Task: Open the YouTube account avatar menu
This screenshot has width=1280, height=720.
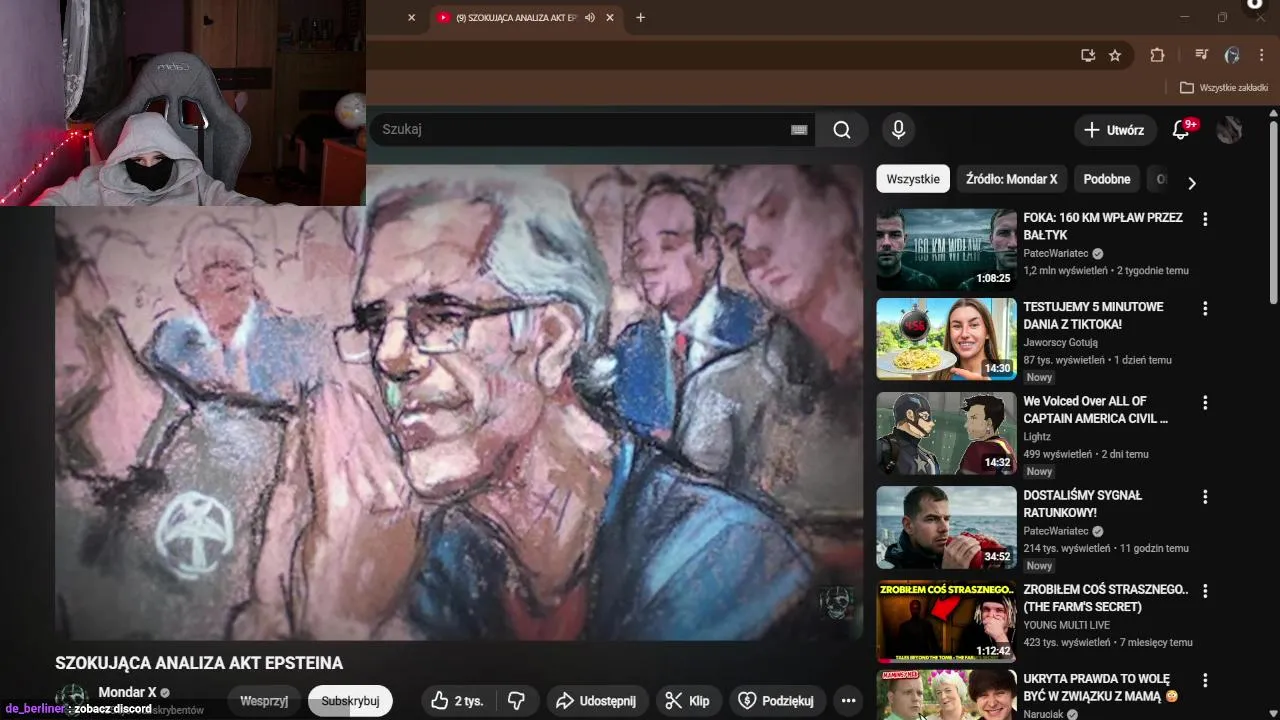Action: click(1229, 130)
